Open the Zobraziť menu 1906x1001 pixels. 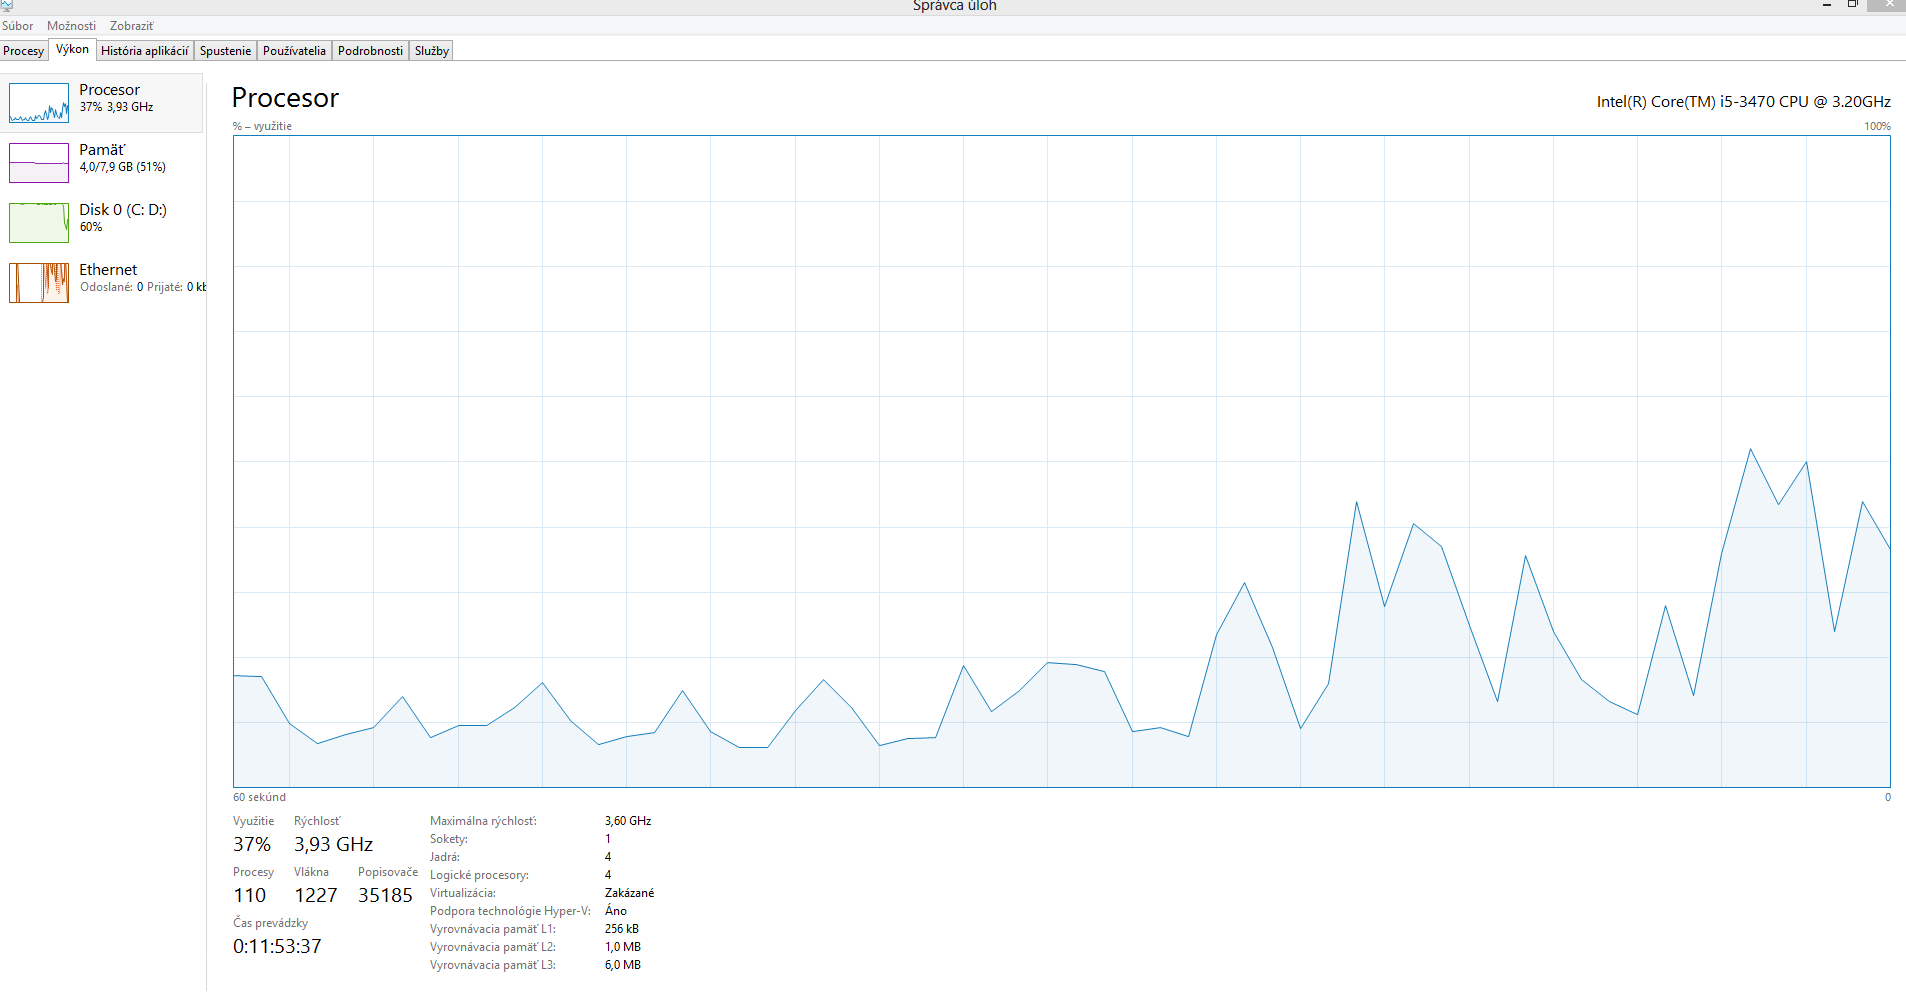click(x=132, y=26)
